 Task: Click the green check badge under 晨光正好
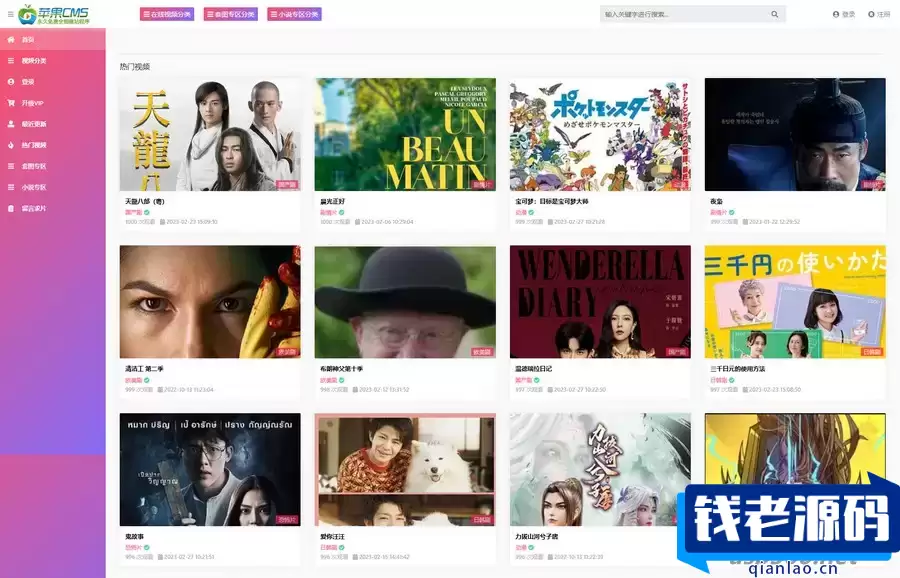pyautogui.click(x=342, y=212)
